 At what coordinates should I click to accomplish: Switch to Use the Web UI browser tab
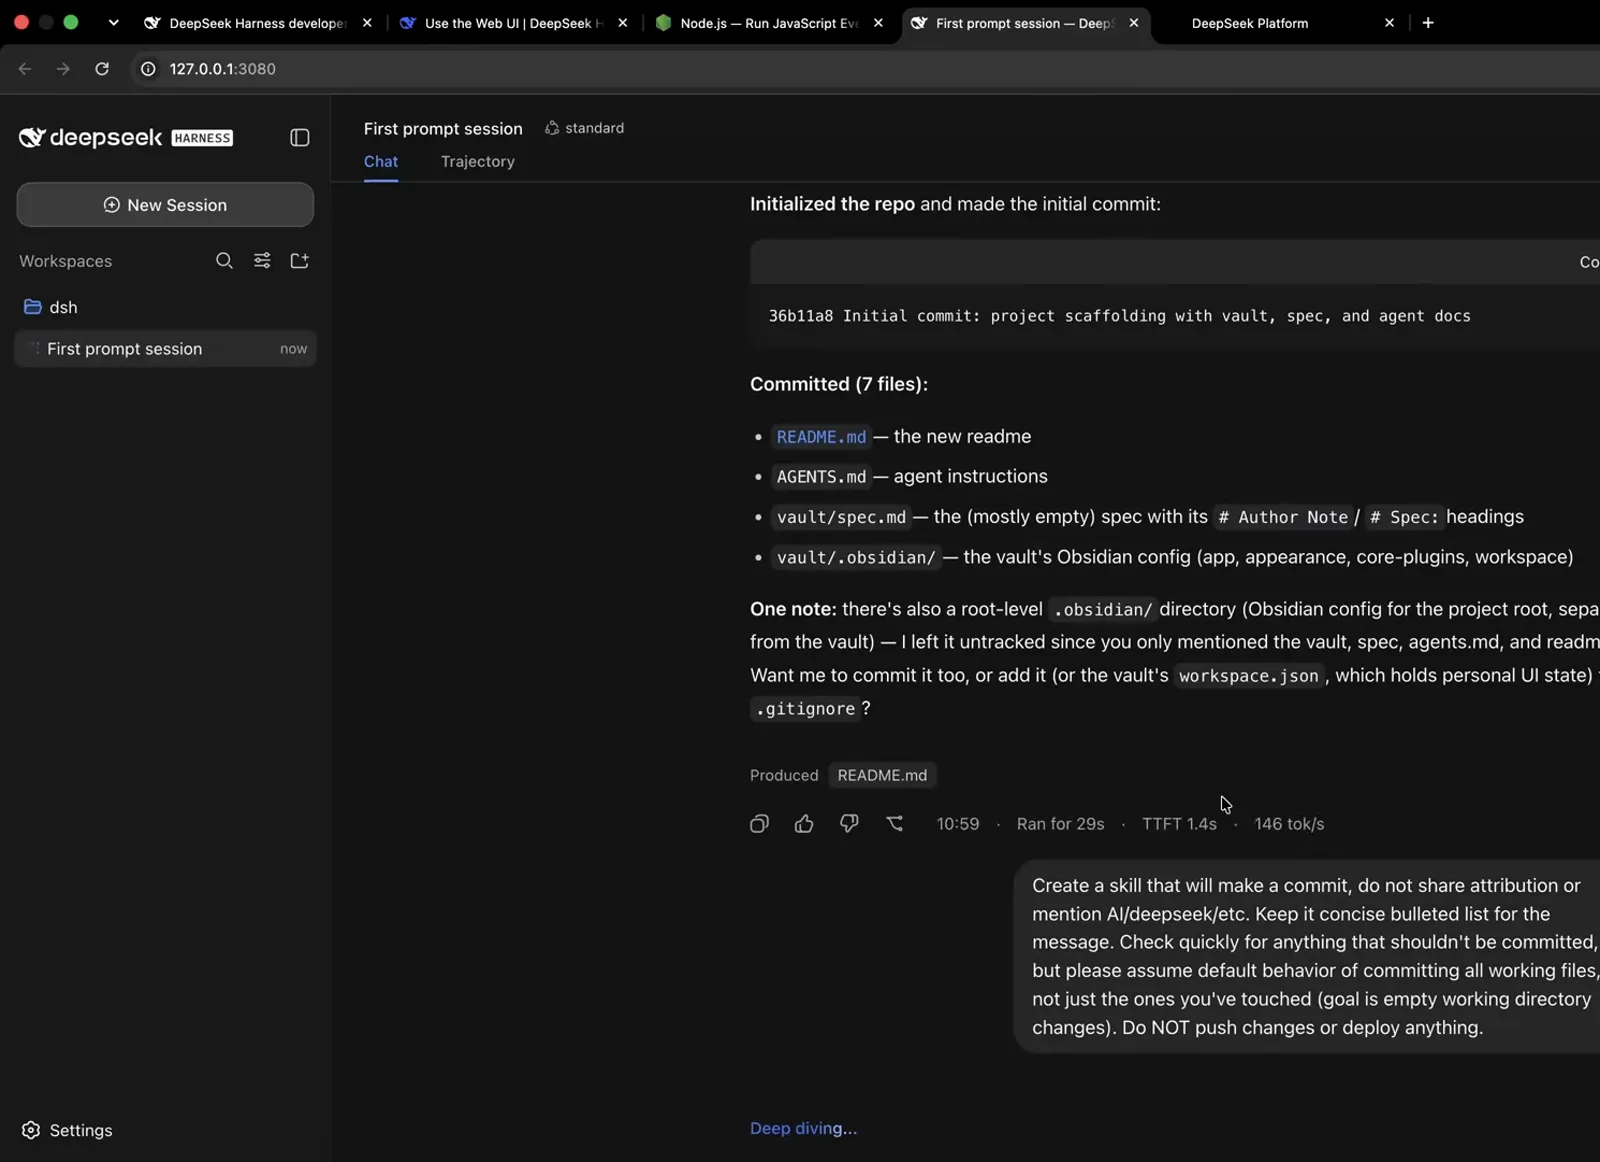click(x=512, y=23)
